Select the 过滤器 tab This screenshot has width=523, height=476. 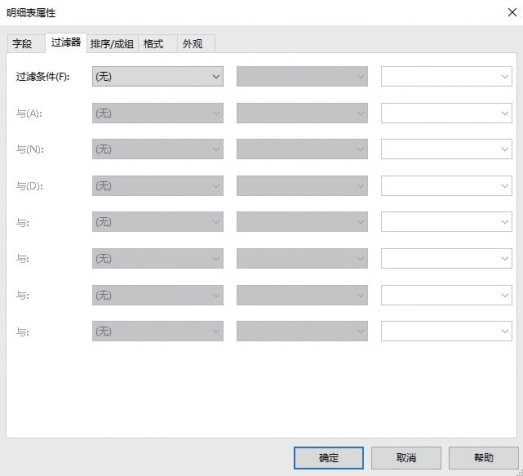point(66,43)
